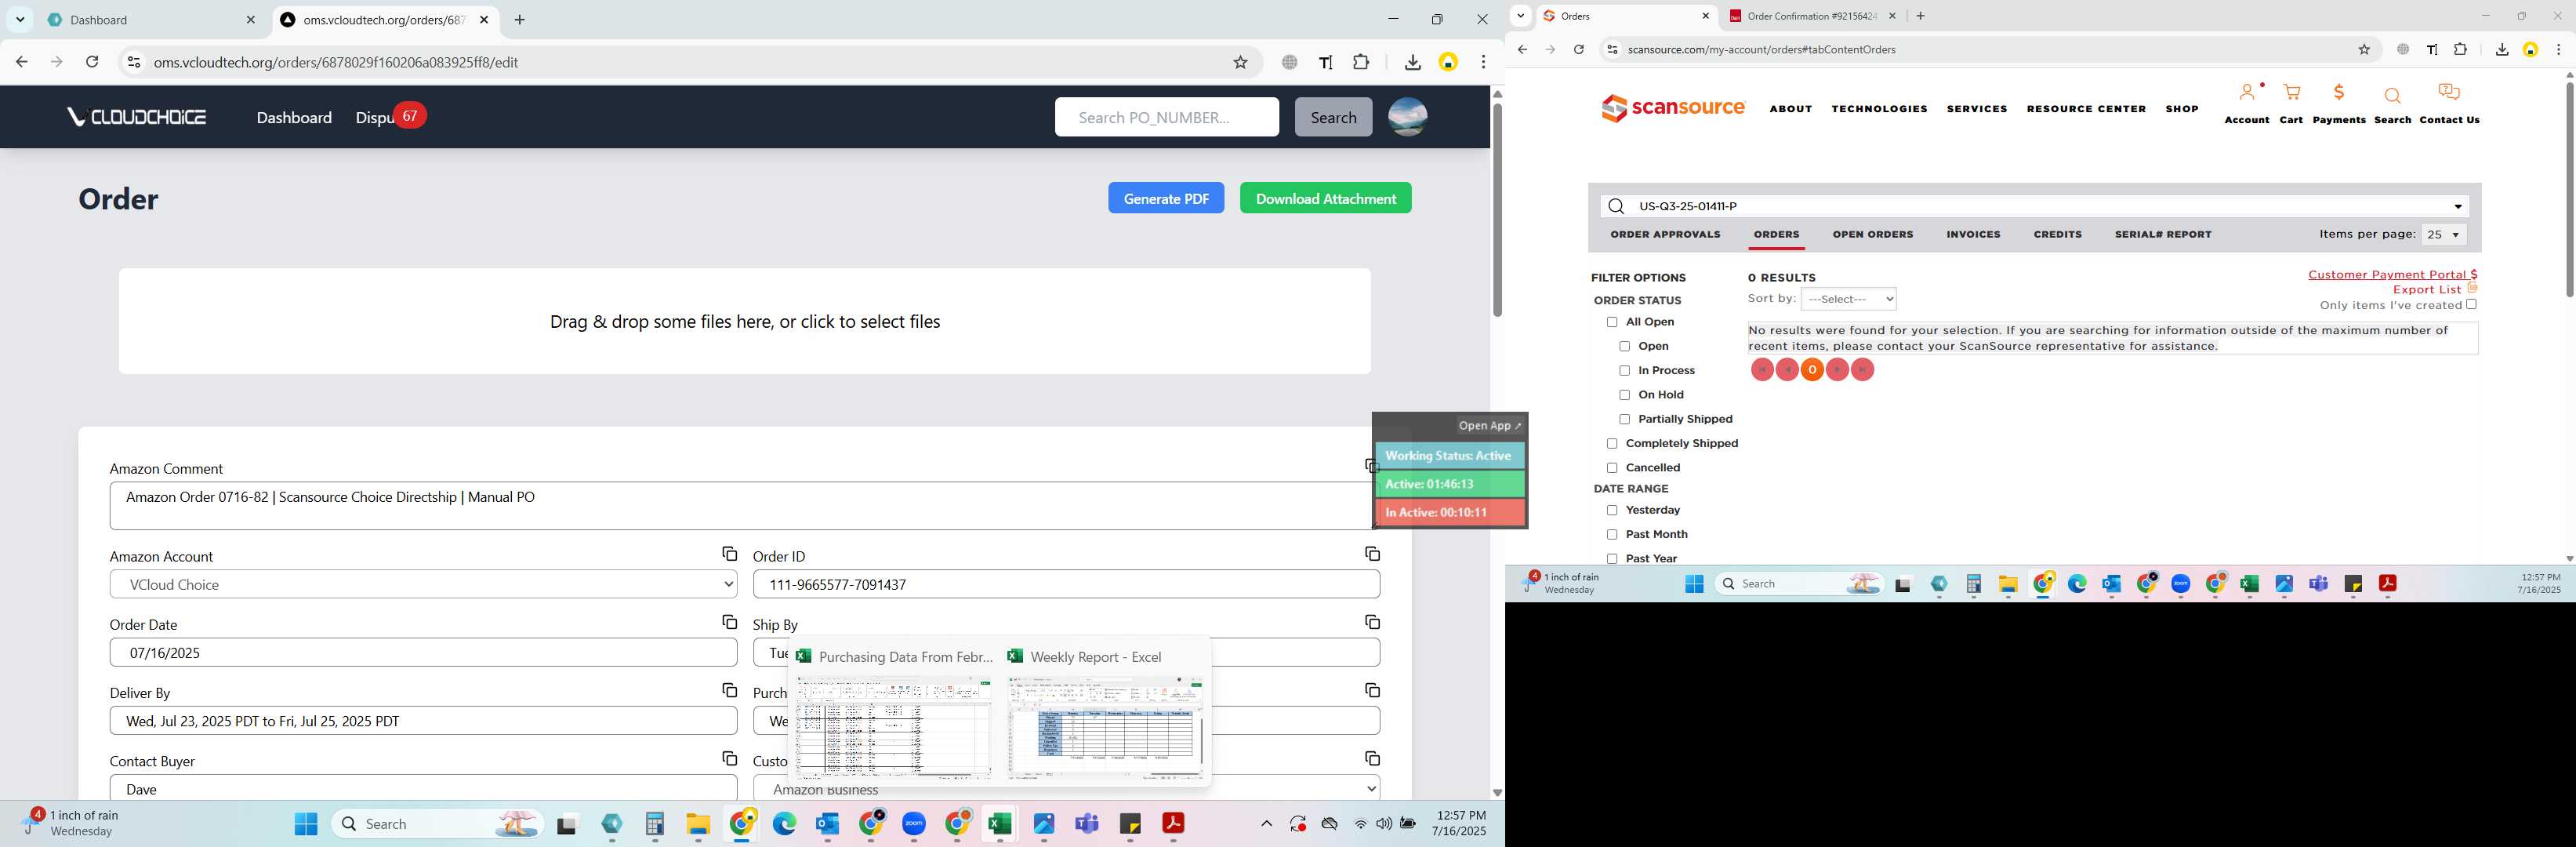Open the Dashboard nav link
2576x847 pixels.
pos(294,117)
